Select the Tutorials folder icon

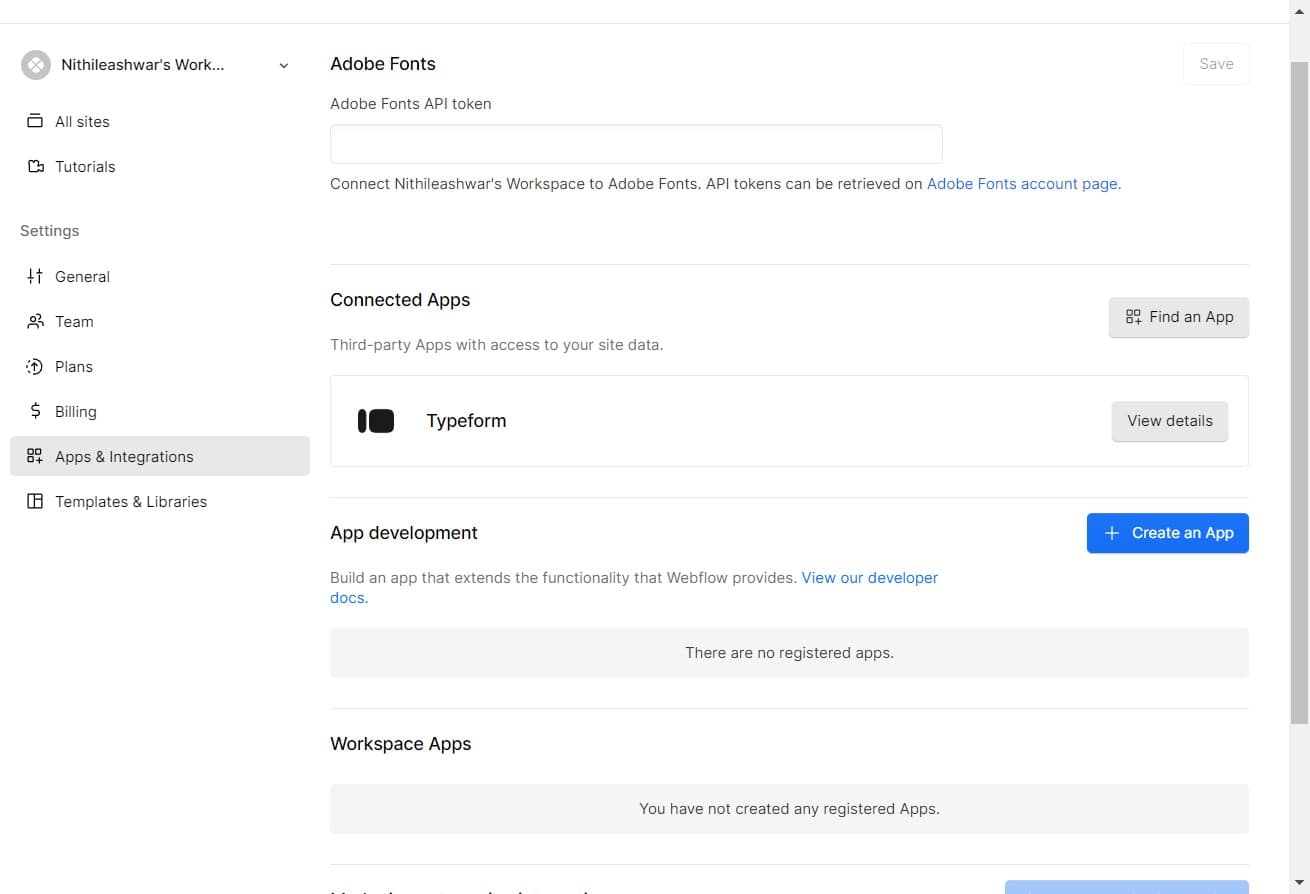[34, 166]
